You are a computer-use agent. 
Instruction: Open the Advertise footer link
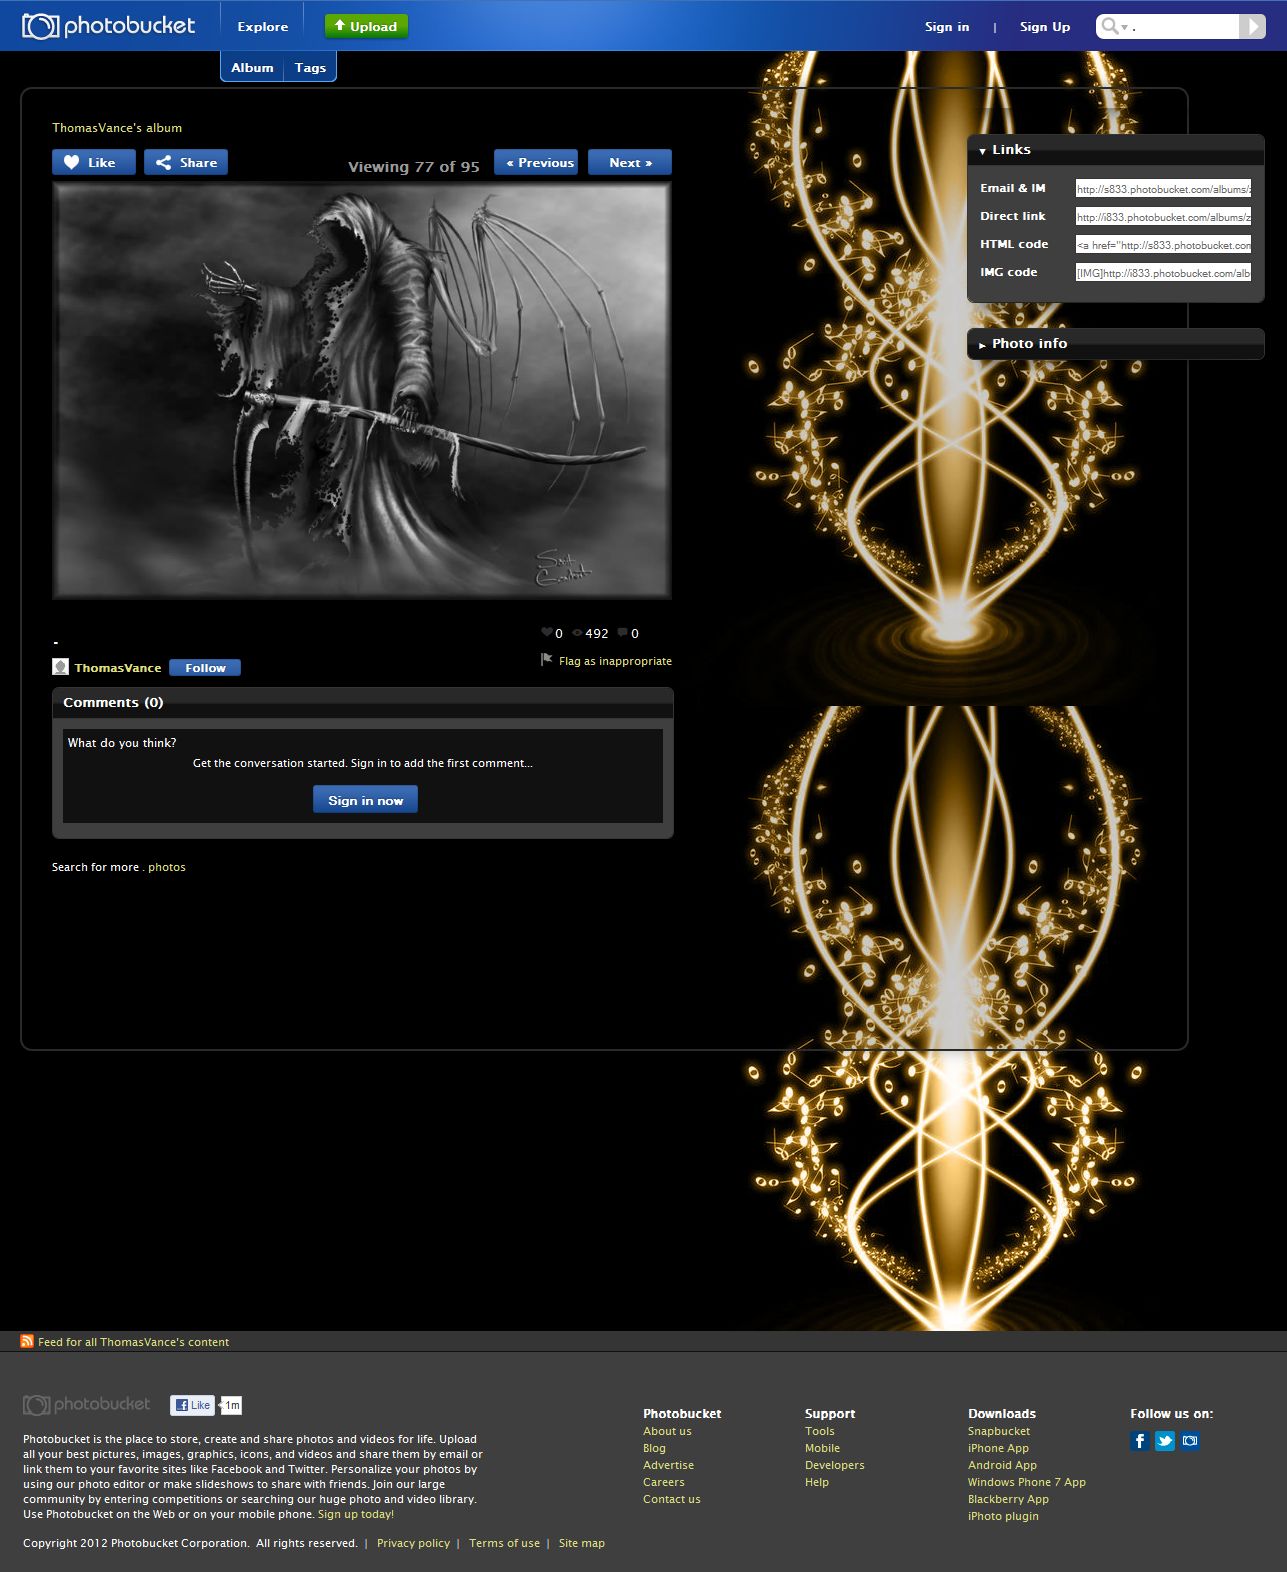pyautogui.click(x=668, y=1465)
